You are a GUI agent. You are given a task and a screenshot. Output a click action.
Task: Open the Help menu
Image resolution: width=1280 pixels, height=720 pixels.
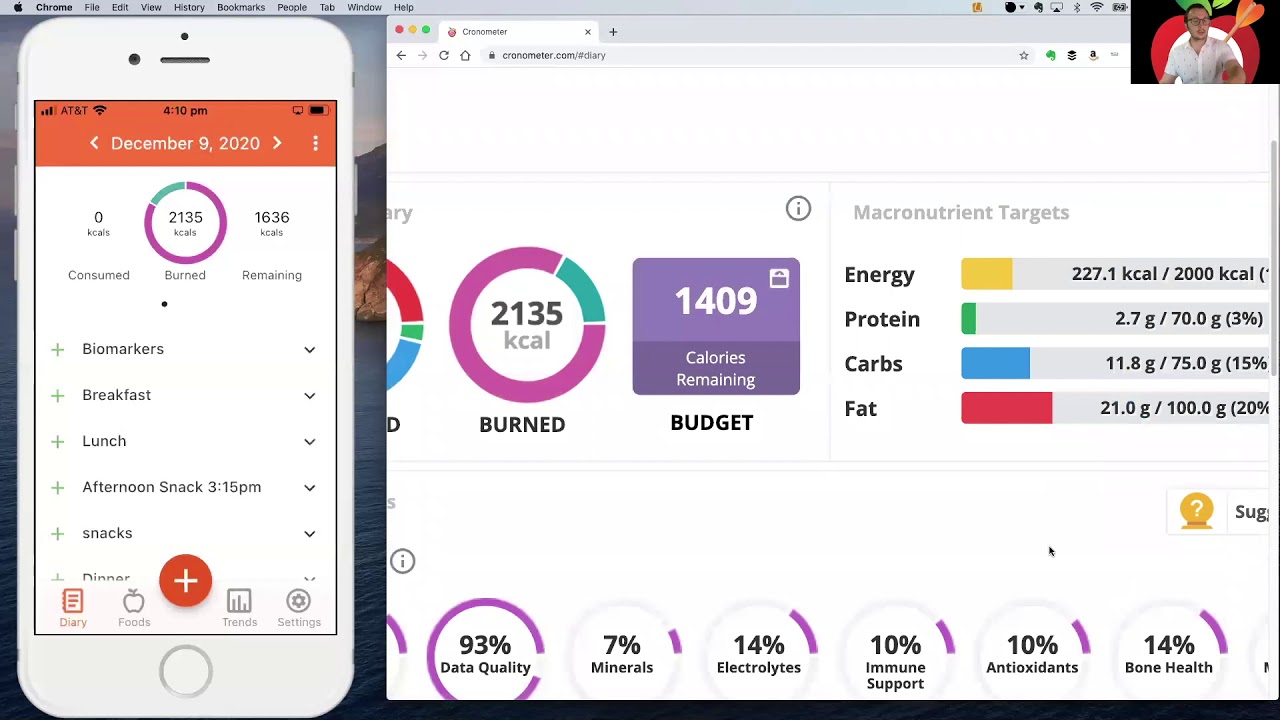click(x=404, y=7)
